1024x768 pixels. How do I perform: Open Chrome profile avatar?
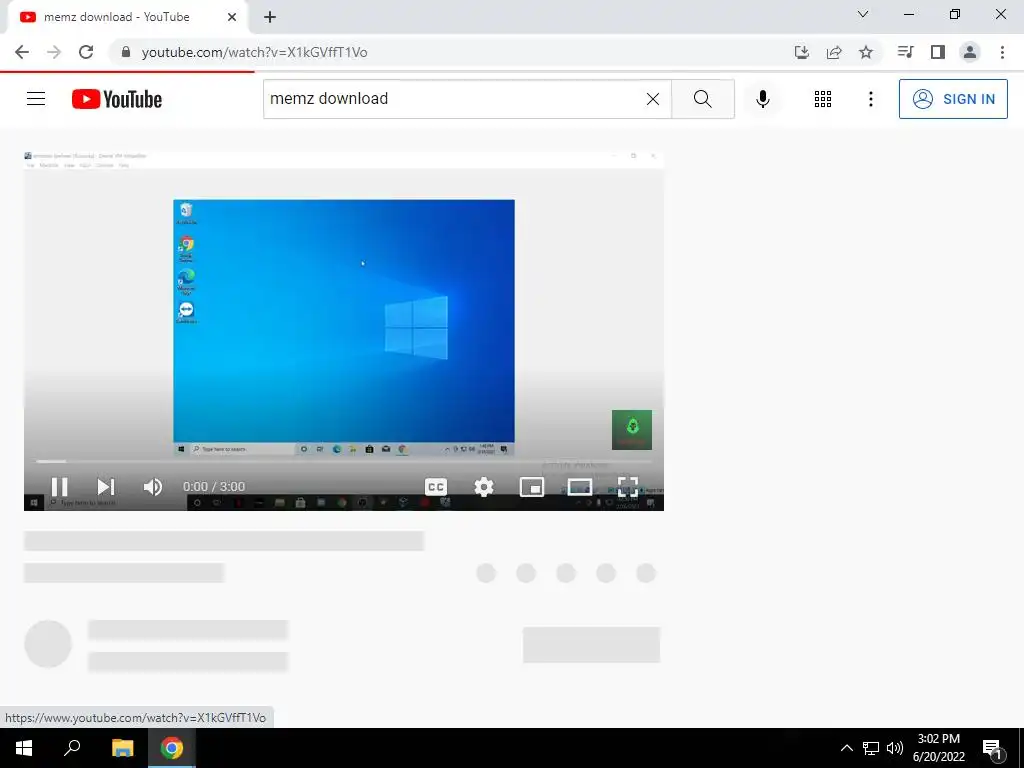point(970,52)
